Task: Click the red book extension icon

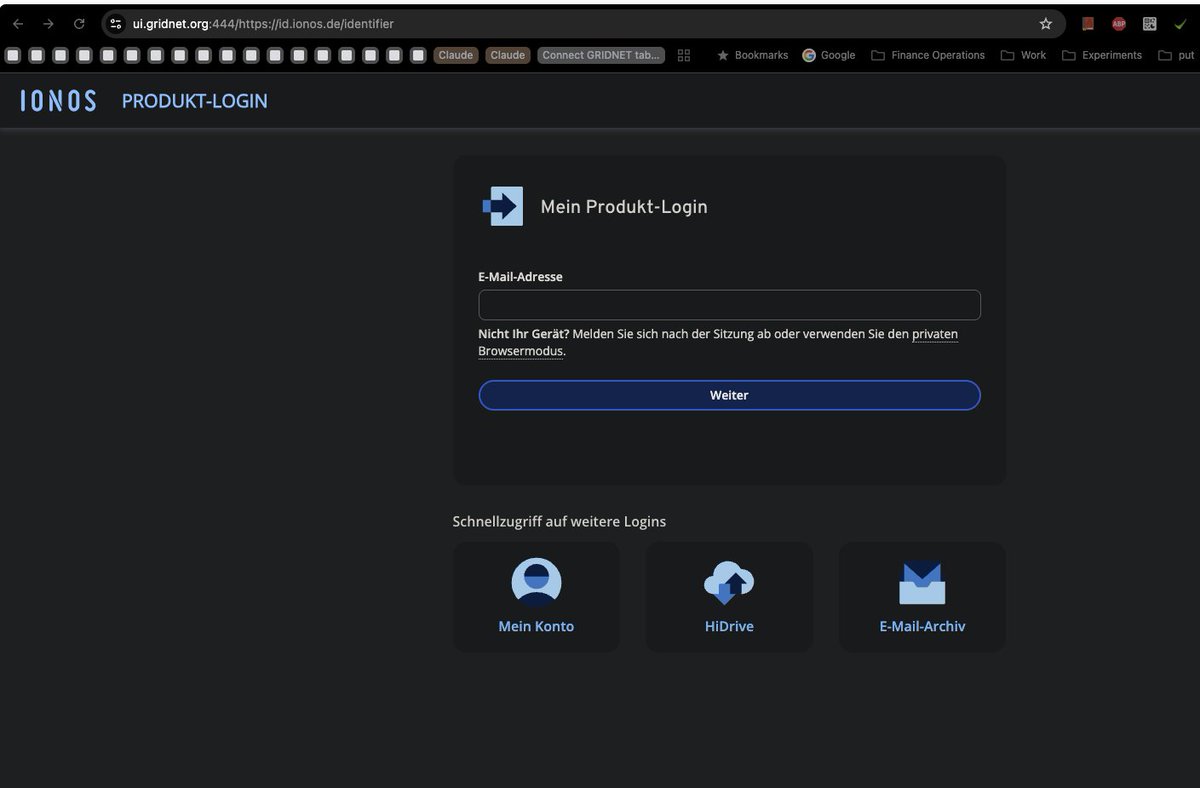Action: click(x=1088, y=24)
